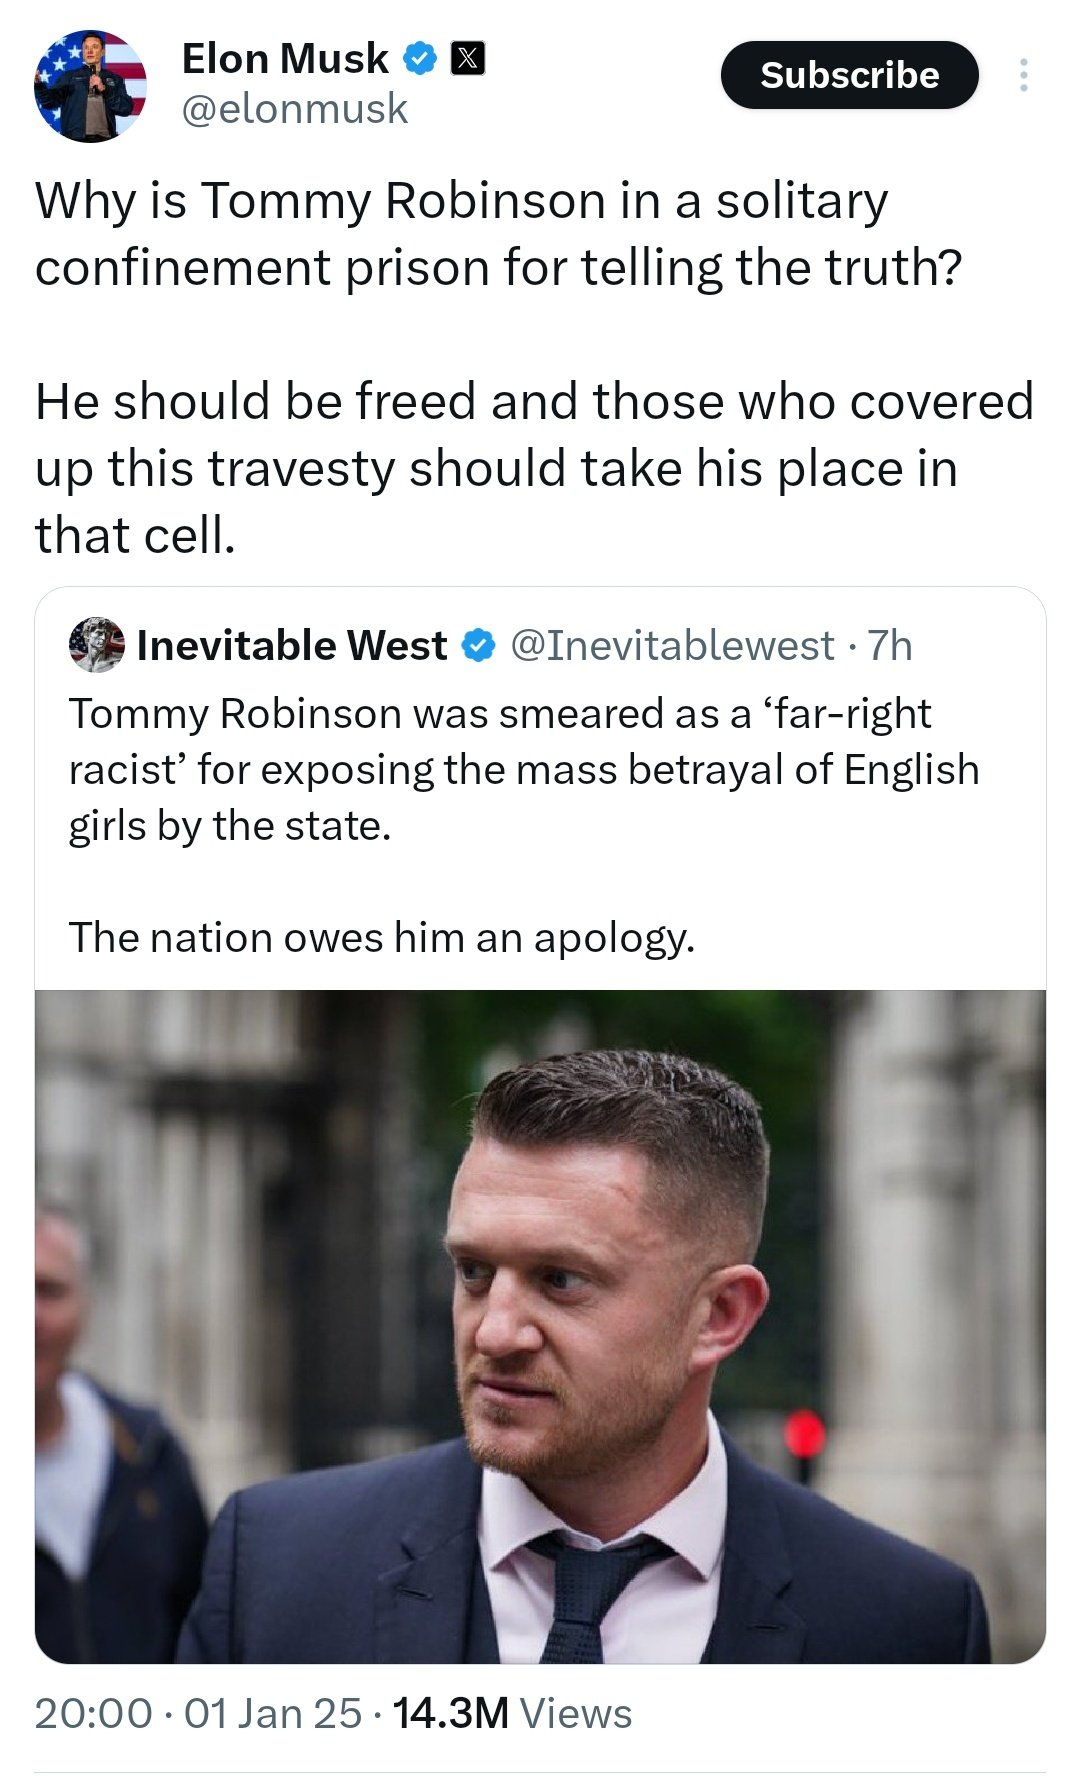Image resolution: width=1080 pixels, height=1780 pixels.
Task: Click the 20:00 post time
Action: (93, 1713)
